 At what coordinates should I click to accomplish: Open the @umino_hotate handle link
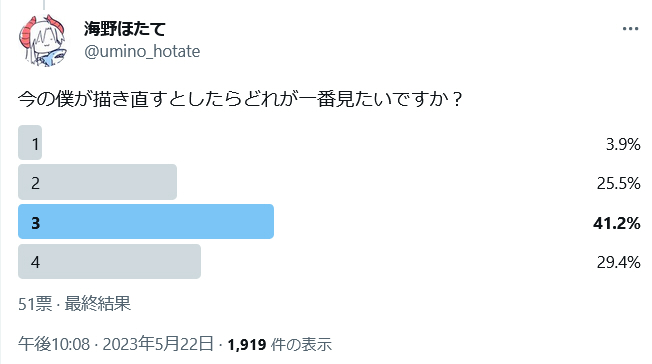coord(142,52)
